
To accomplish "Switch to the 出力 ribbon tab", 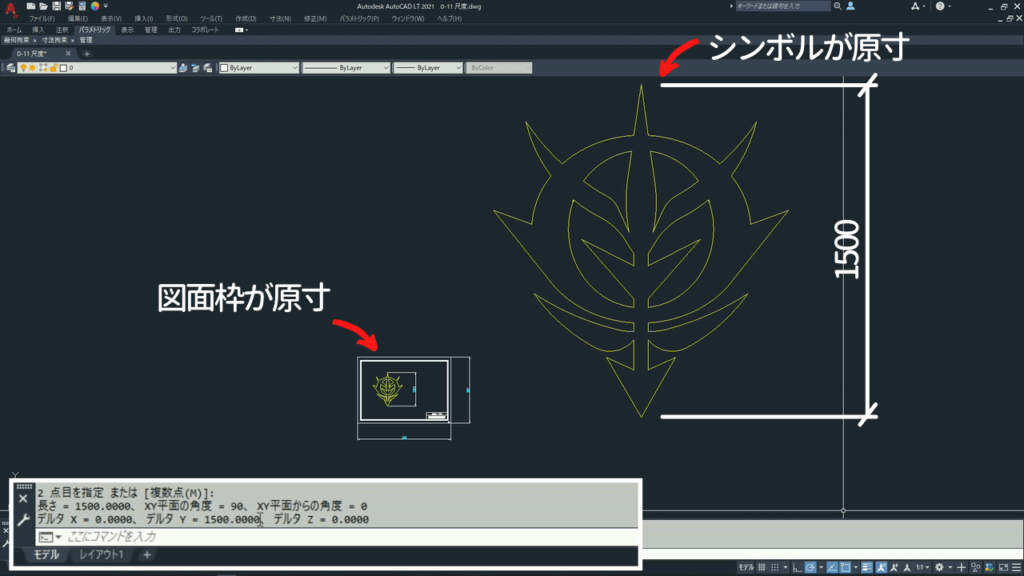I will pyautogui.click(x=174, y=30).
